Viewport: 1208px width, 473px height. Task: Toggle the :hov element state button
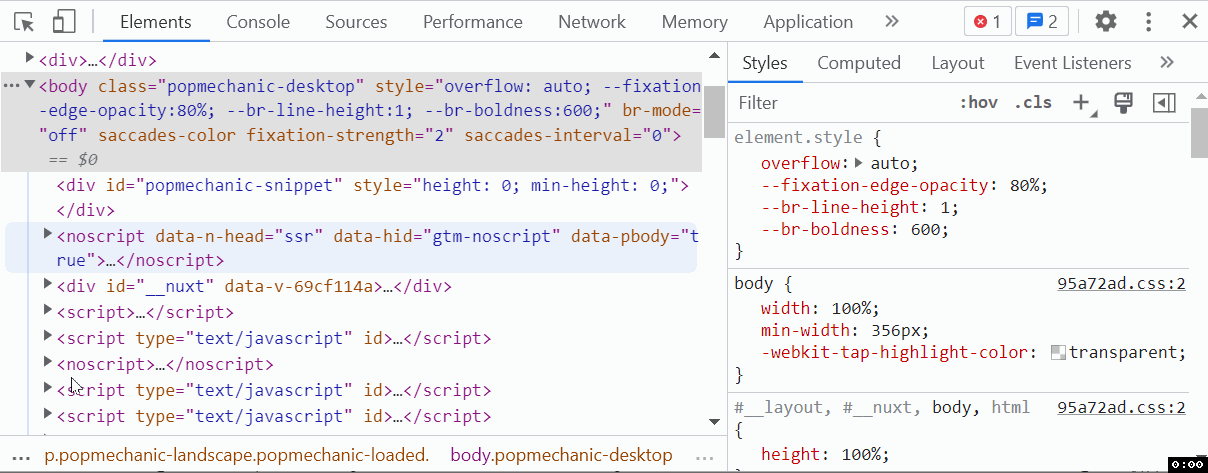[x=978, y=102]
